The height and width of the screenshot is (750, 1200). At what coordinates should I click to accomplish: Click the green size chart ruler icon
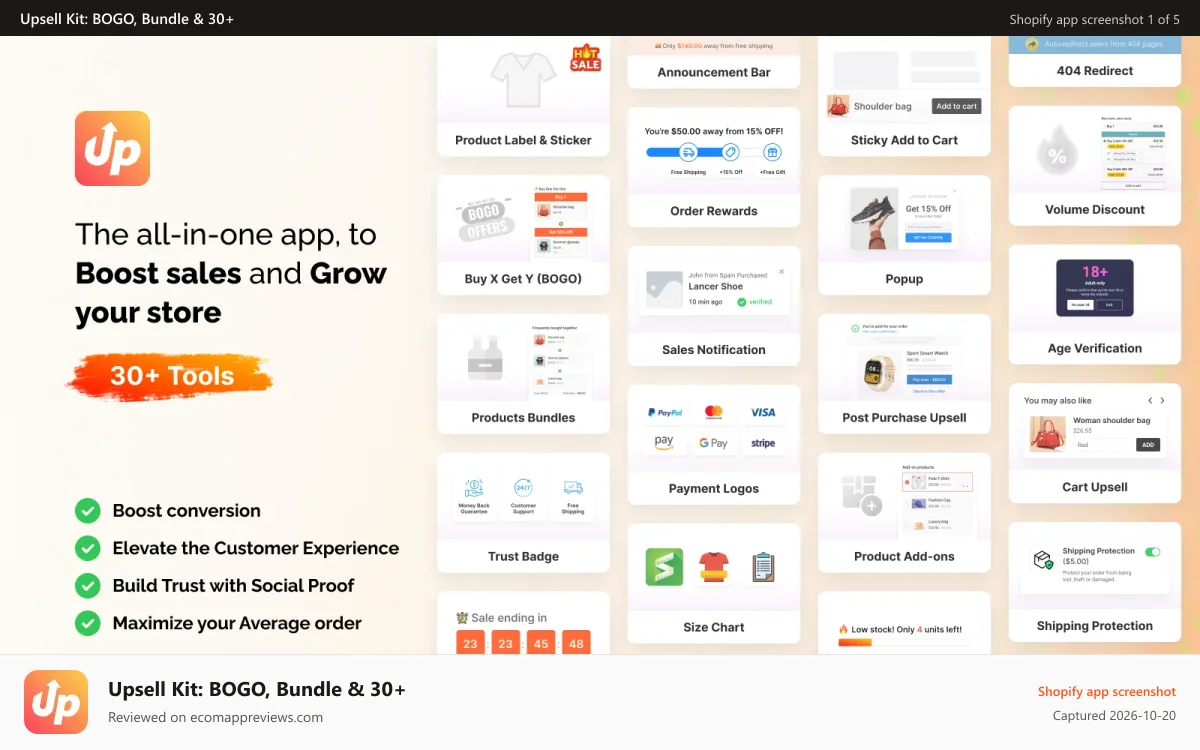(664, 567)
